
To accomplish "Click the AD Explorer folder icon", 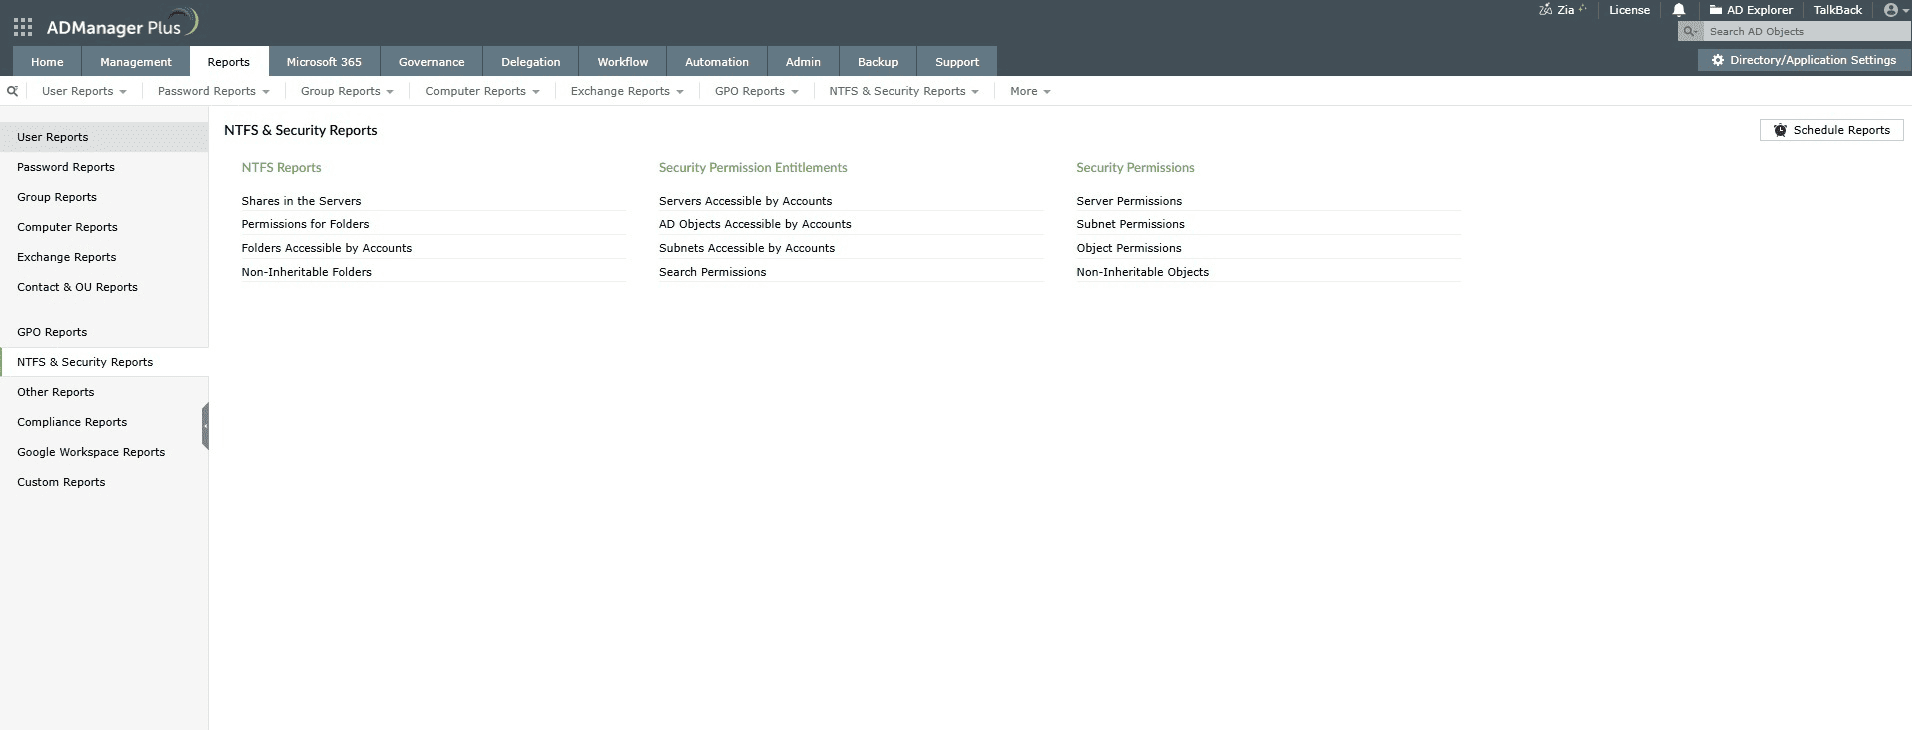I will [x=1716, y=10].
